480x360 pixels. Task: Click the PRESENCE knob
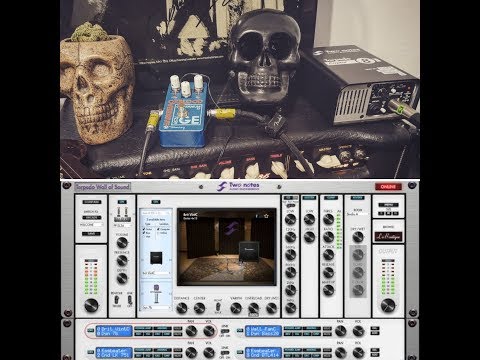click(x=122, y=260)
